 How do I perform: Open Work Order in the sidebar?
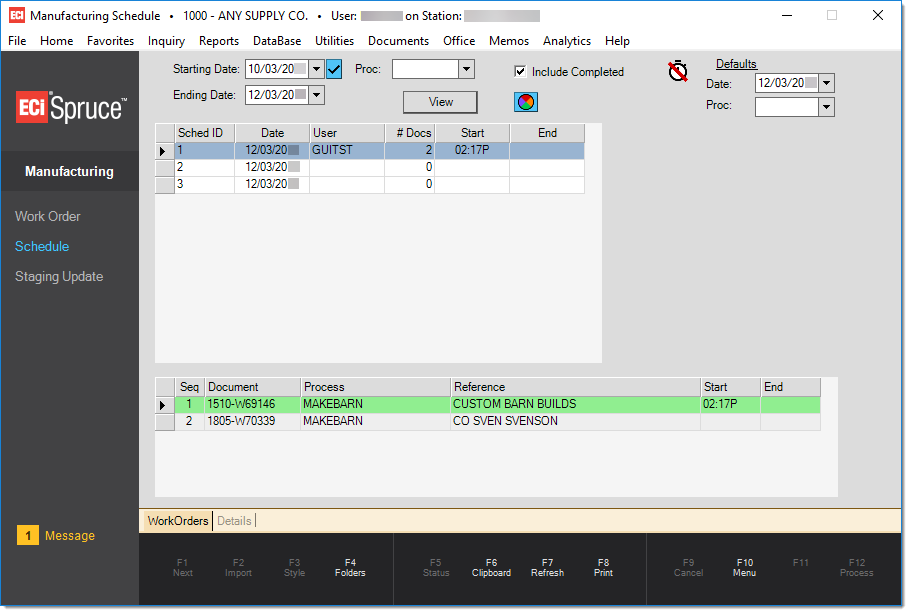click(48, 216)
